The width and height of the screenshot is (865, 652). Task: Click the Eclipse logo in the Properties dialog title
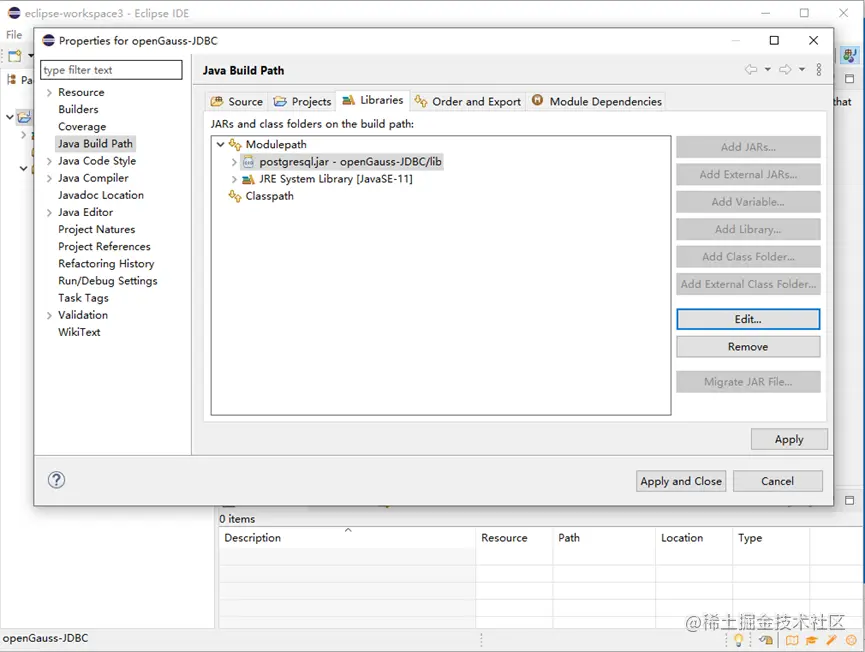point(49,40)
